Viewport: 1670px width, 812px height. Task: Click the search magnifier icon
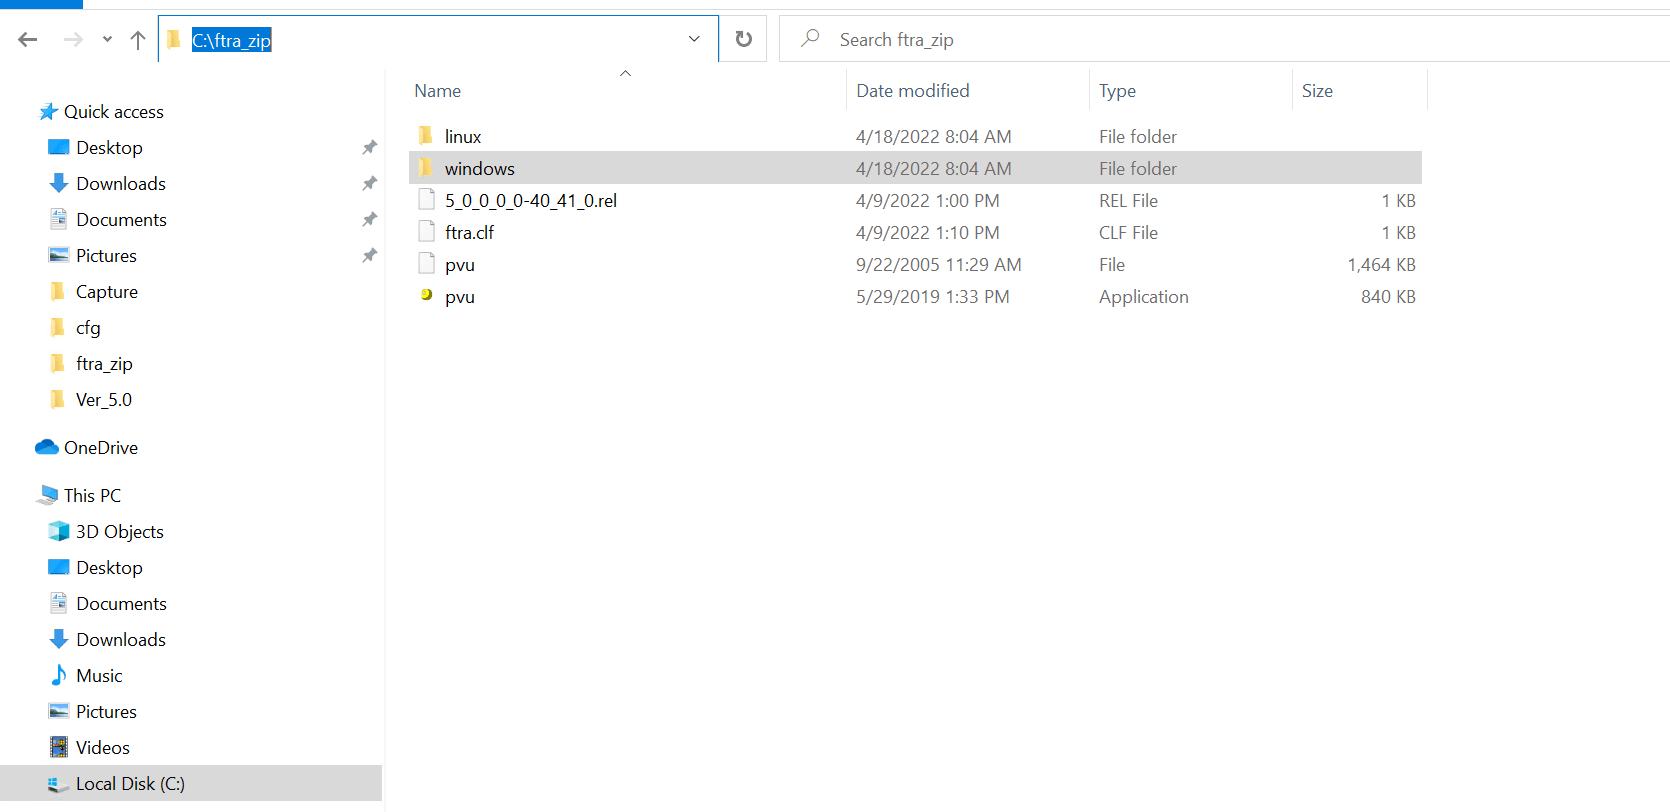click(x=810, y=38)
